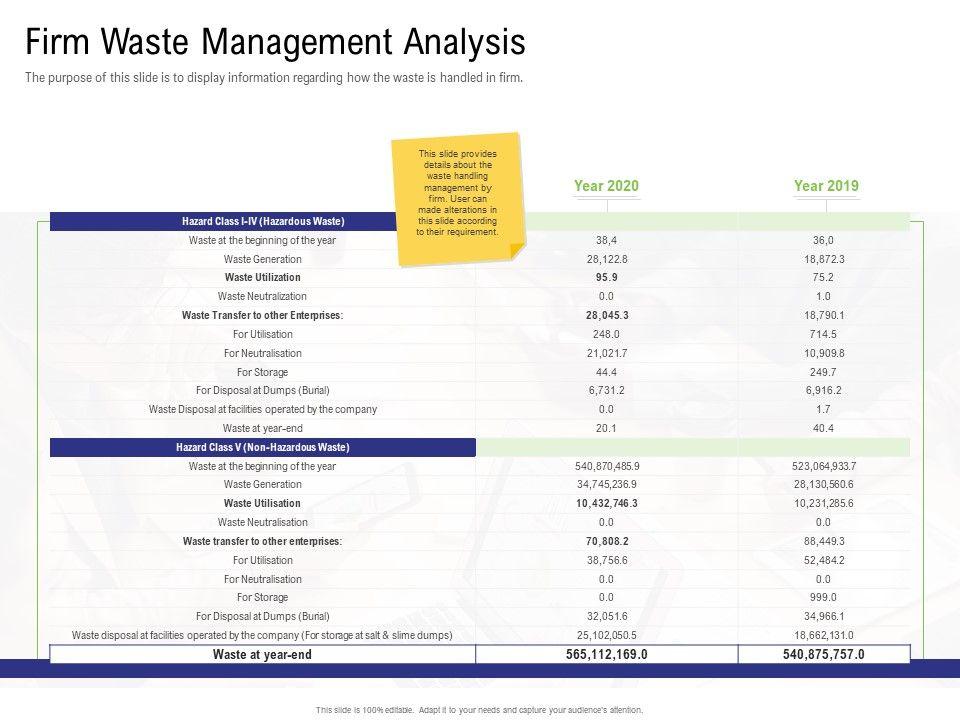The image size is (960, 720).
Task: Click the 28,045.3 waste transfer value
Action: pyautogui.click(x=606, y=315)
